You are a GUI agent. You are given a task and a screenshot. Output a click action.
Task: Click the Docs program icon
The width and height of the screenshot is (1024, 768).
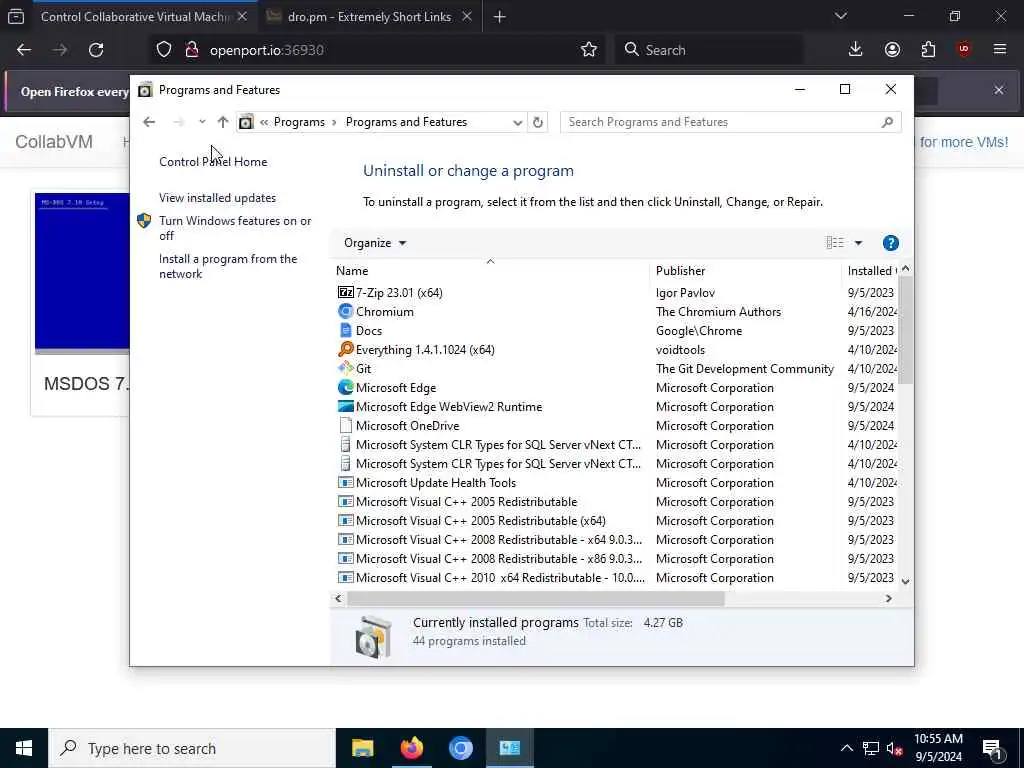click(345, 330)
